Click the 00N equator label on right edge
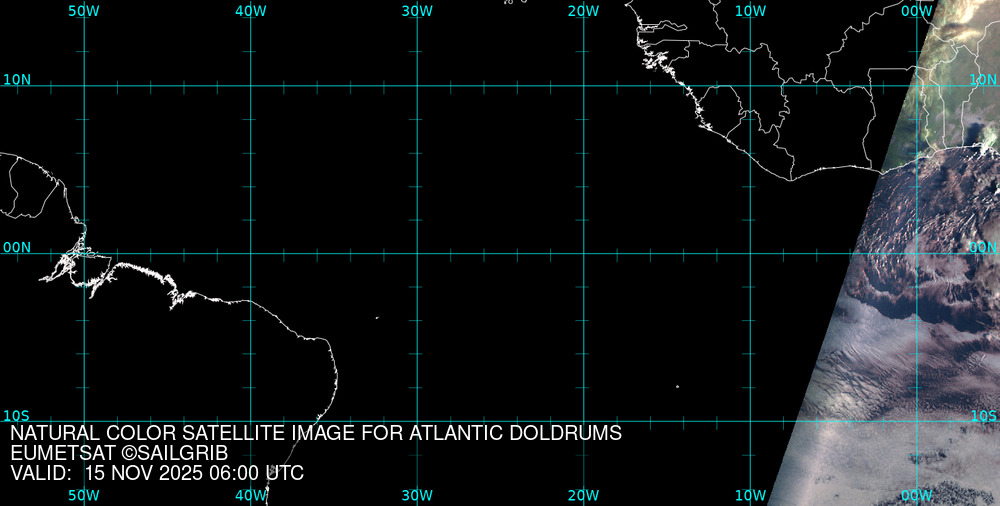The image size is (1000, 506). [x=982, y=247]
